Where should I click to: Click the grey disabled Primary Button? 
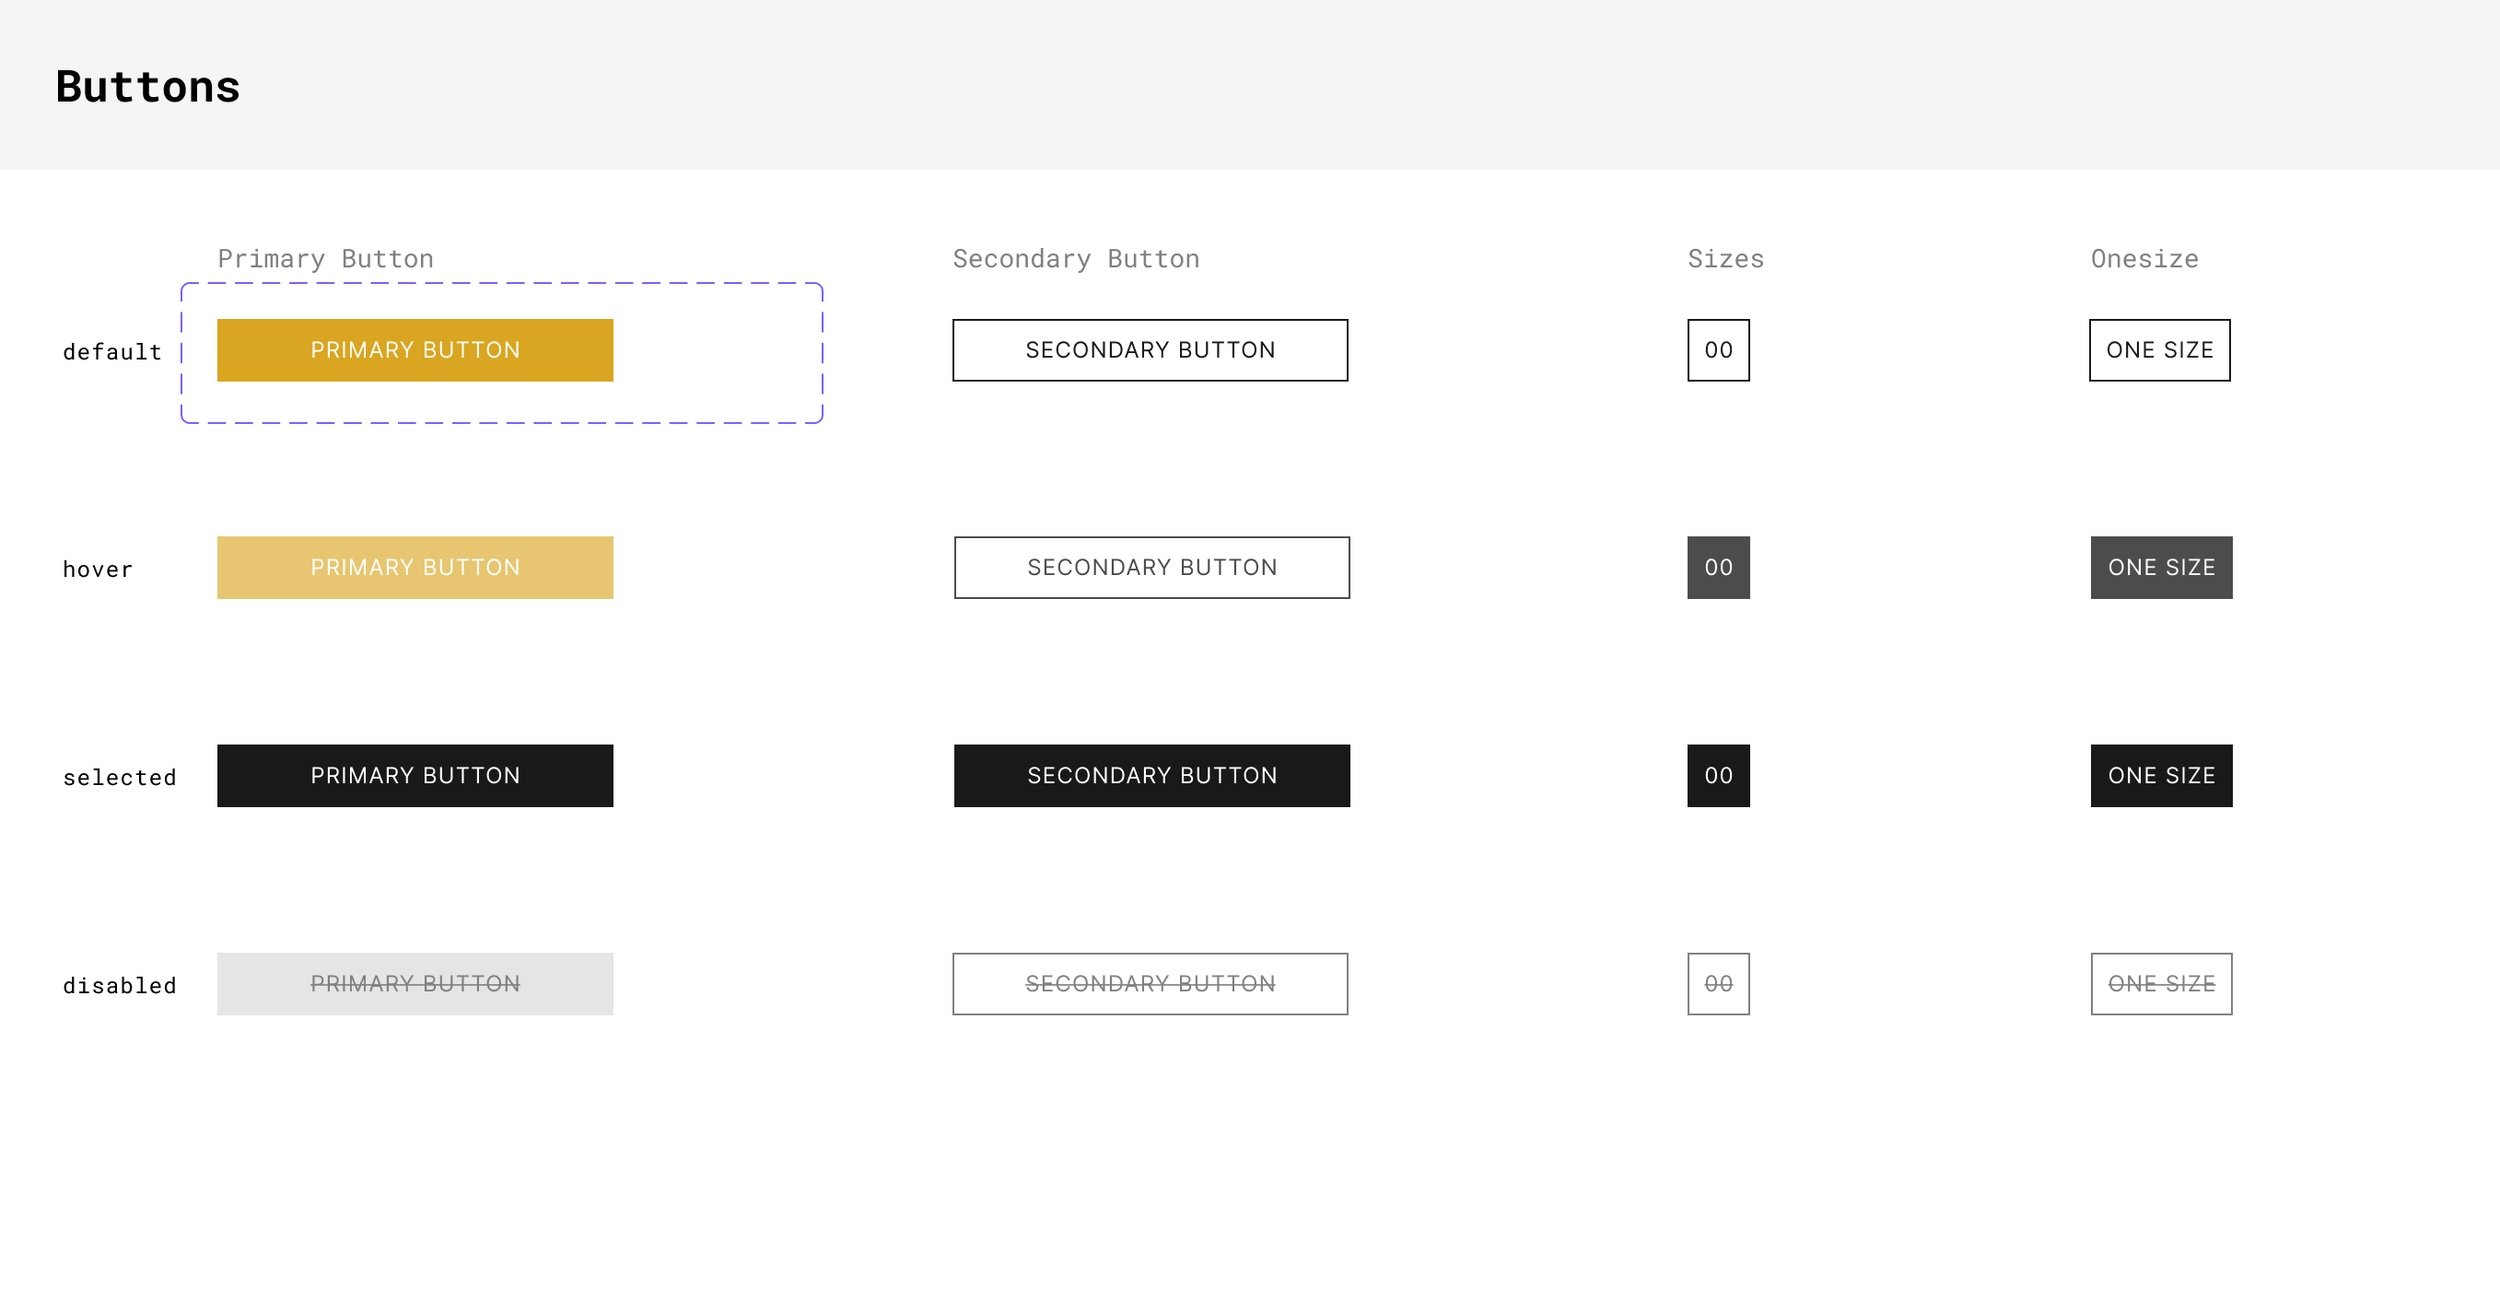pos(415,983)
